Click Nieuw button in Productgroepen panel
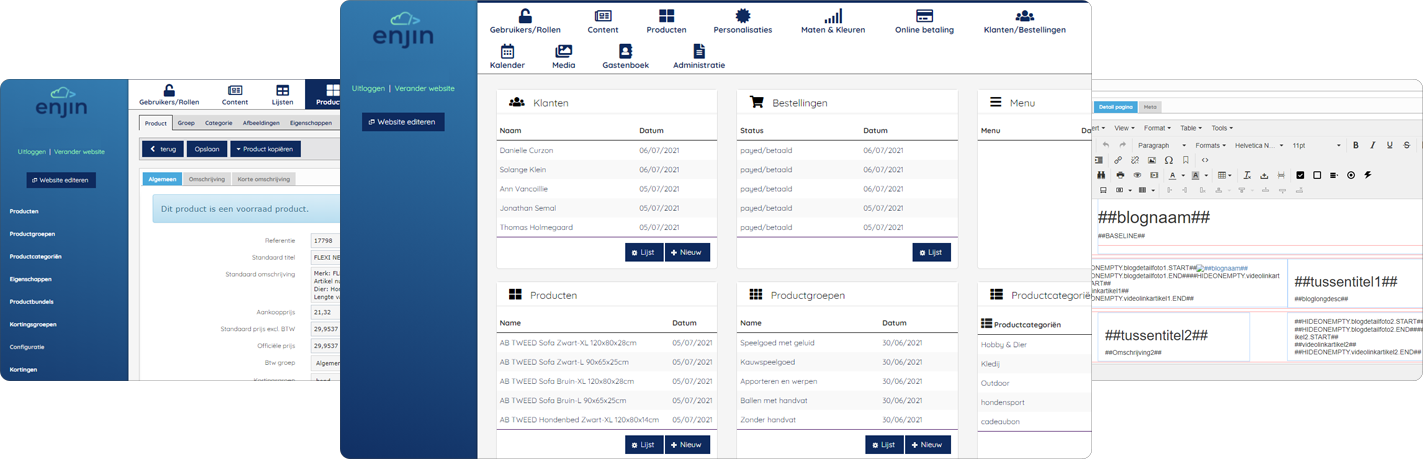 pos(928,444)
